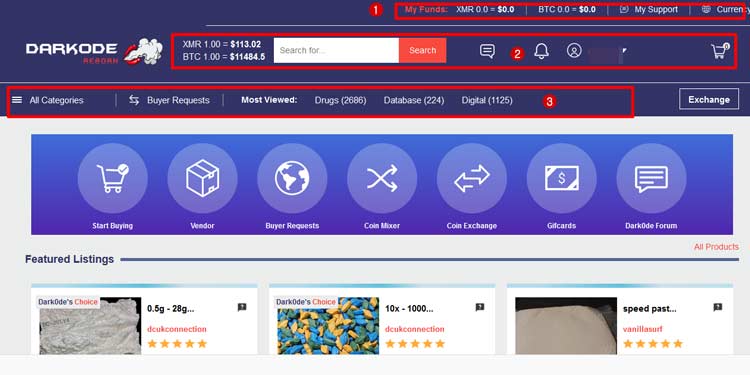The image size is (750, 375).
Task: Click the Most Viewed label
Action: click(x=269, y=100)
